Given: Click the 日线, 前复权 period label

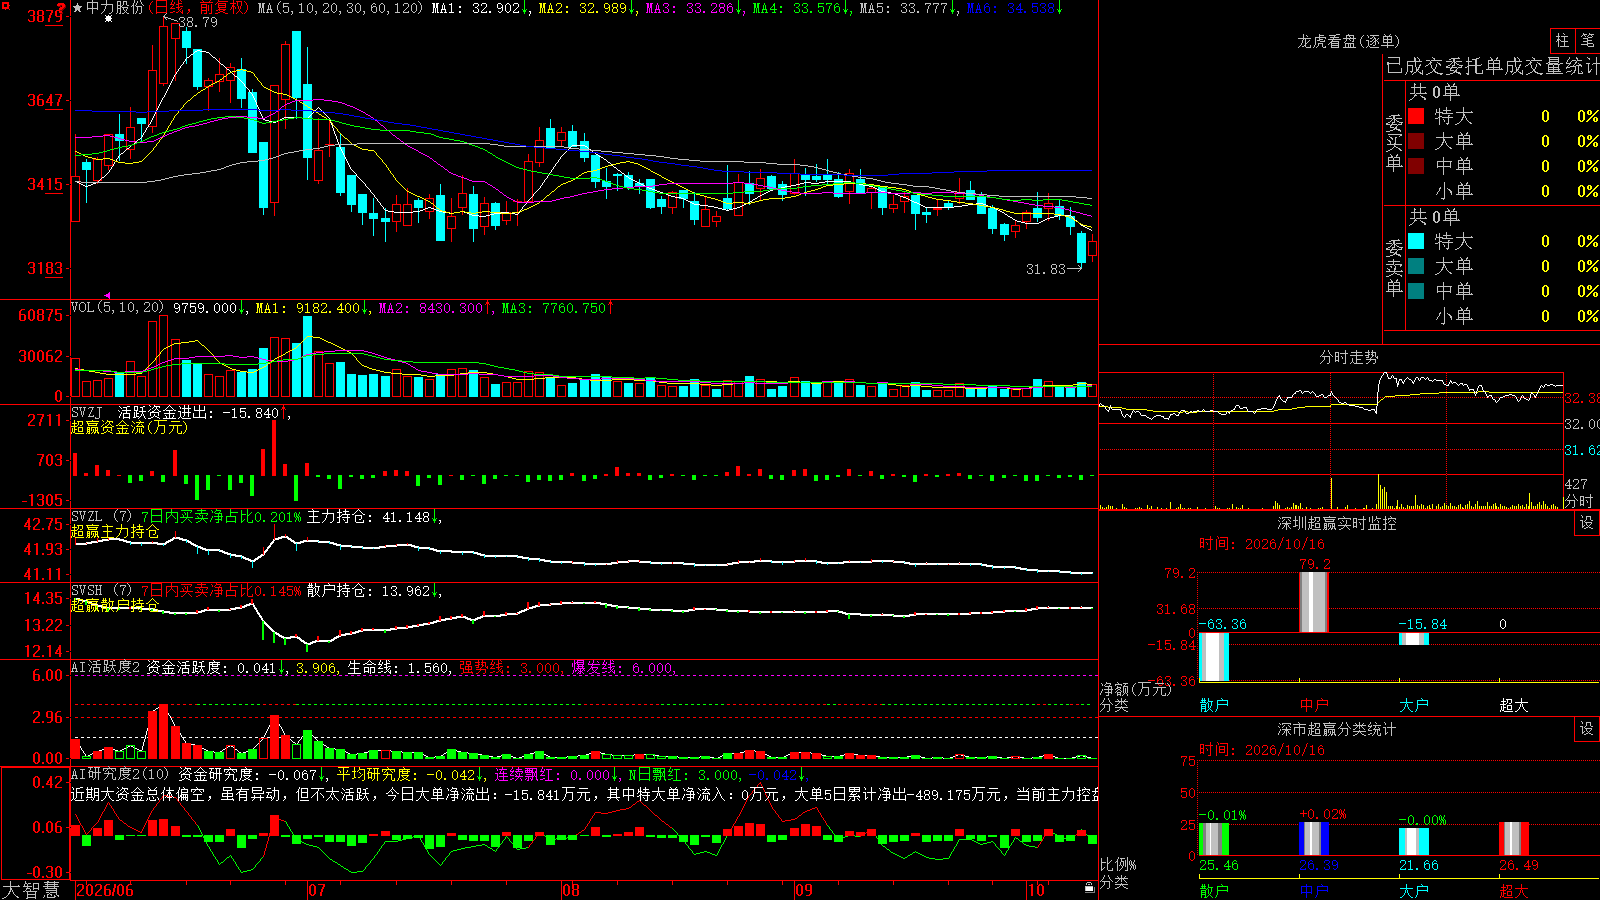Looking at the screenshot, I should point(198,8).
